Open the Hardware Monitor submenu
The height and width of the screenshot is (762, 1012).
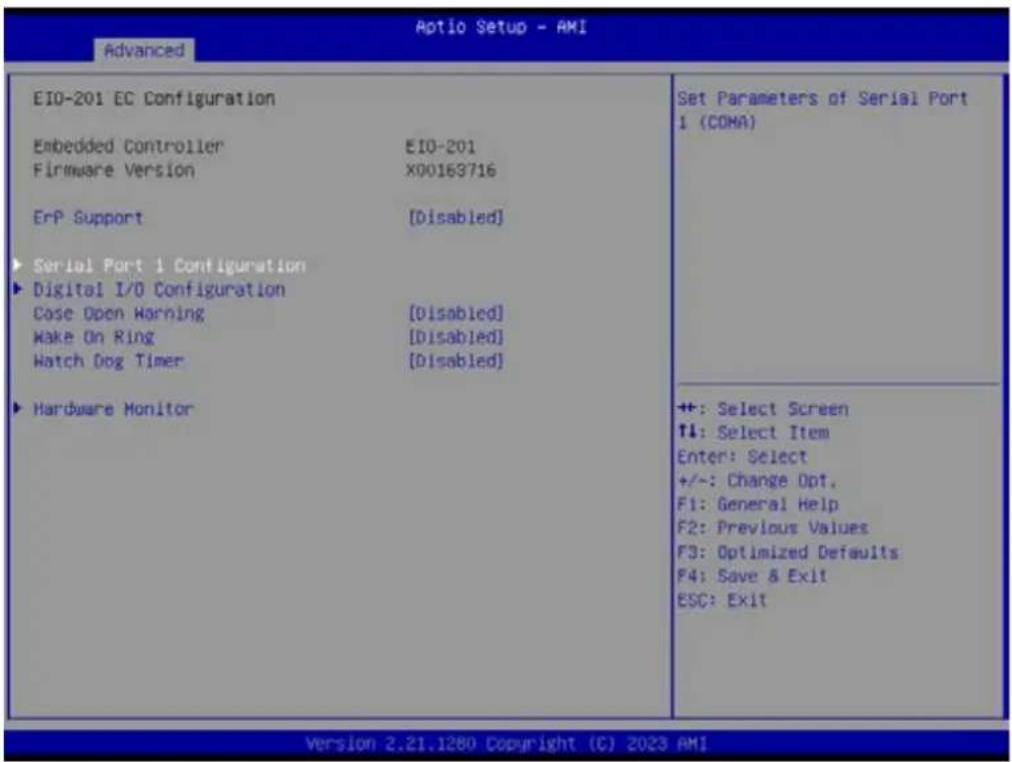click(x=113, y=409)
